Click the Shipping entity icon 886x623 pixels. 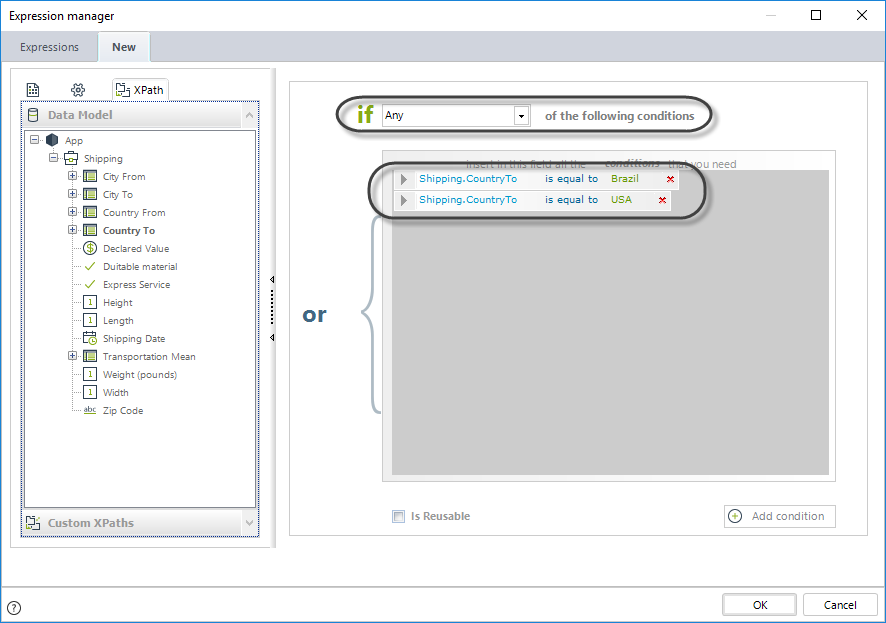71,158
